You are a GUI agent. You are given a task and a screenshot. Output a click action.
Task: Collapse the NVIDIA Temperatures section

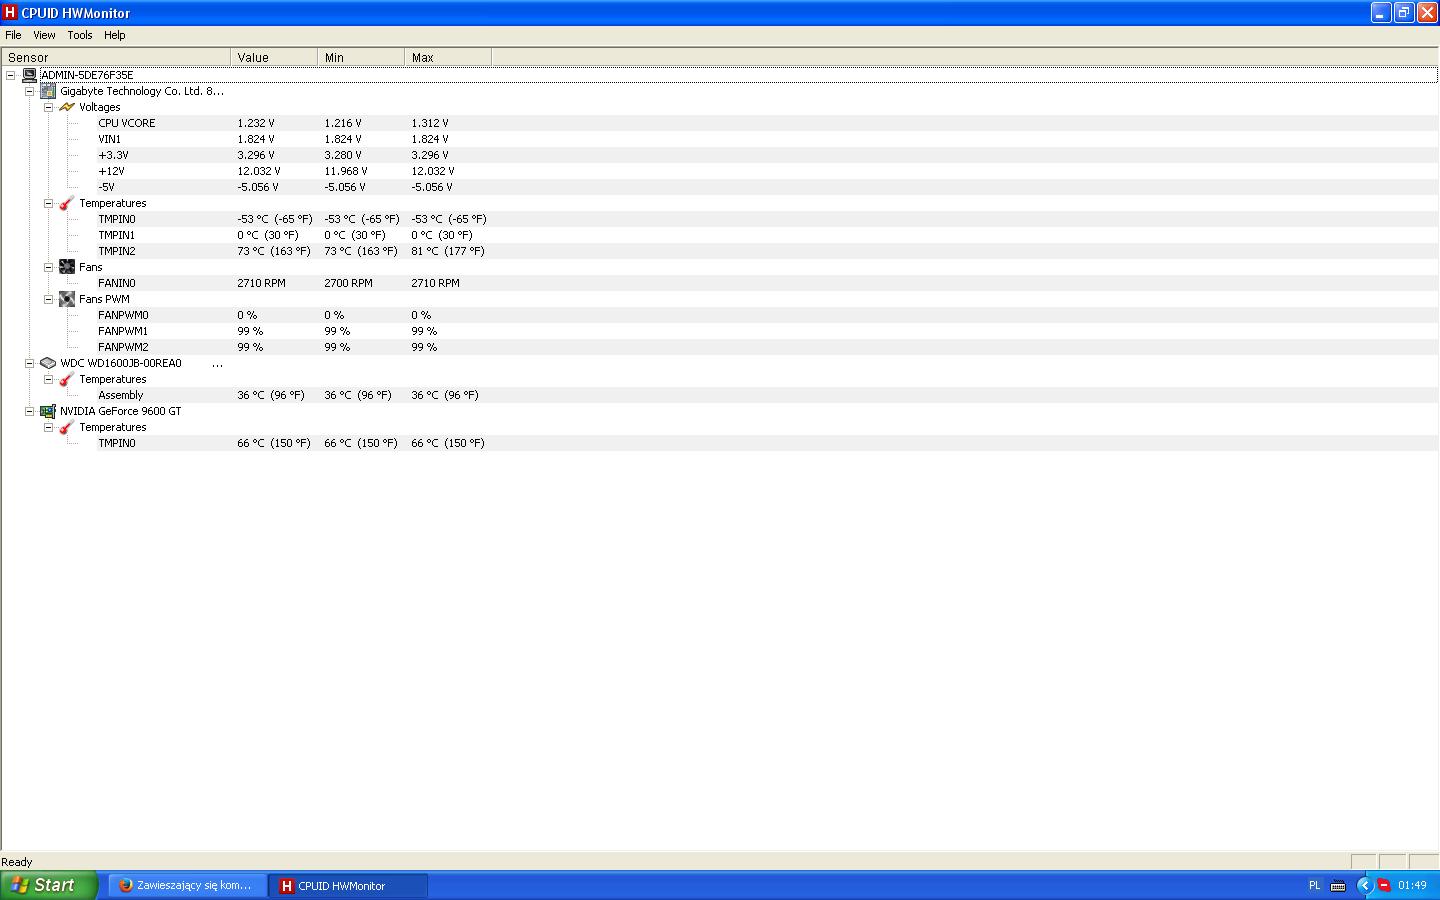pyautogui.click(x=48, y=427)
